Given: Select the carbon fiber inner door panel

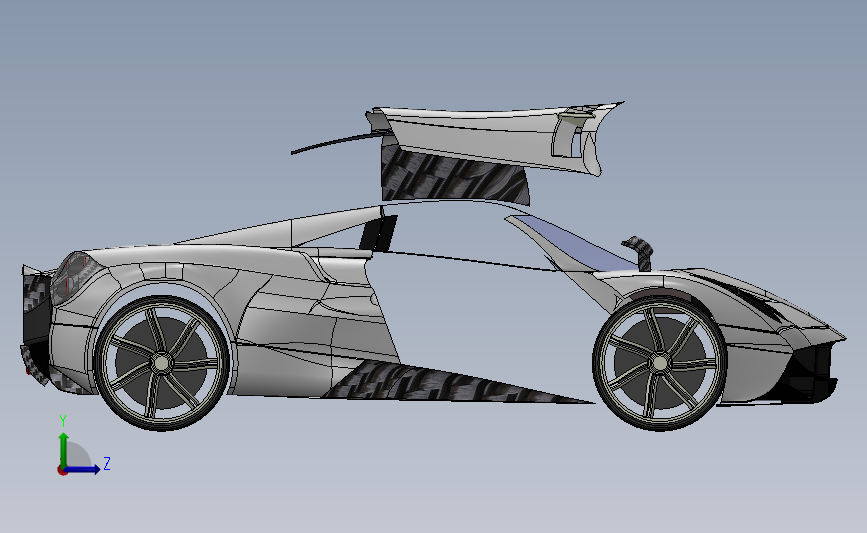Looking at the screenshot, I should (453, 176).
